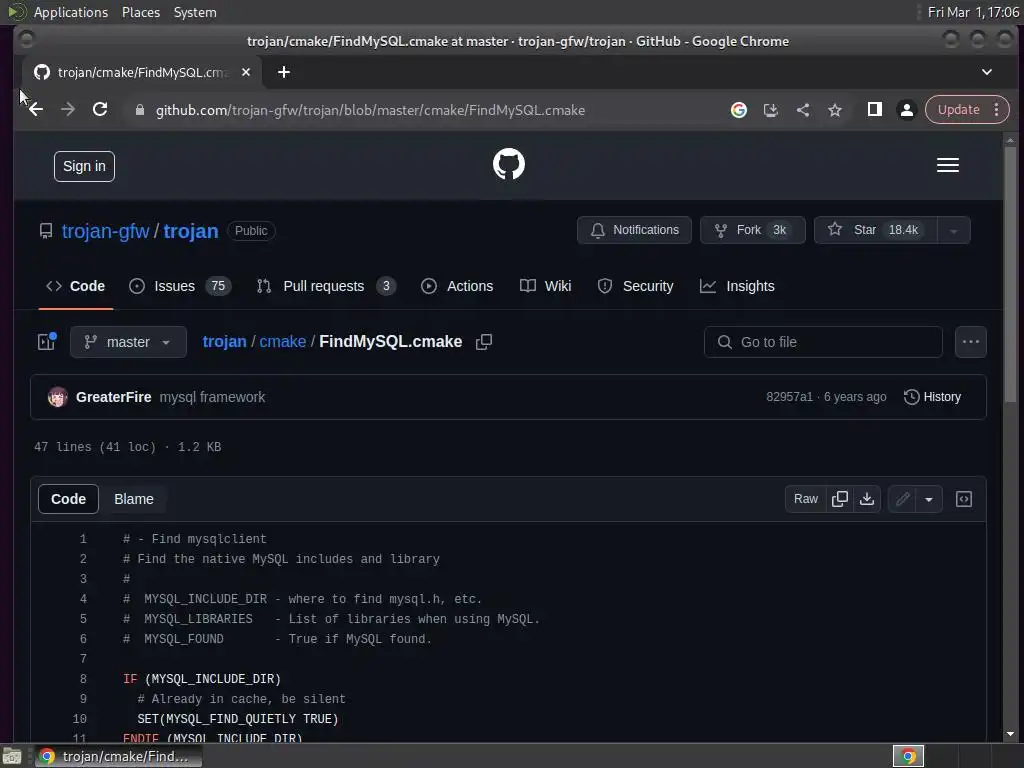
Task: Go to GitHub home via Octocat logo
Action: coord(509,164)
